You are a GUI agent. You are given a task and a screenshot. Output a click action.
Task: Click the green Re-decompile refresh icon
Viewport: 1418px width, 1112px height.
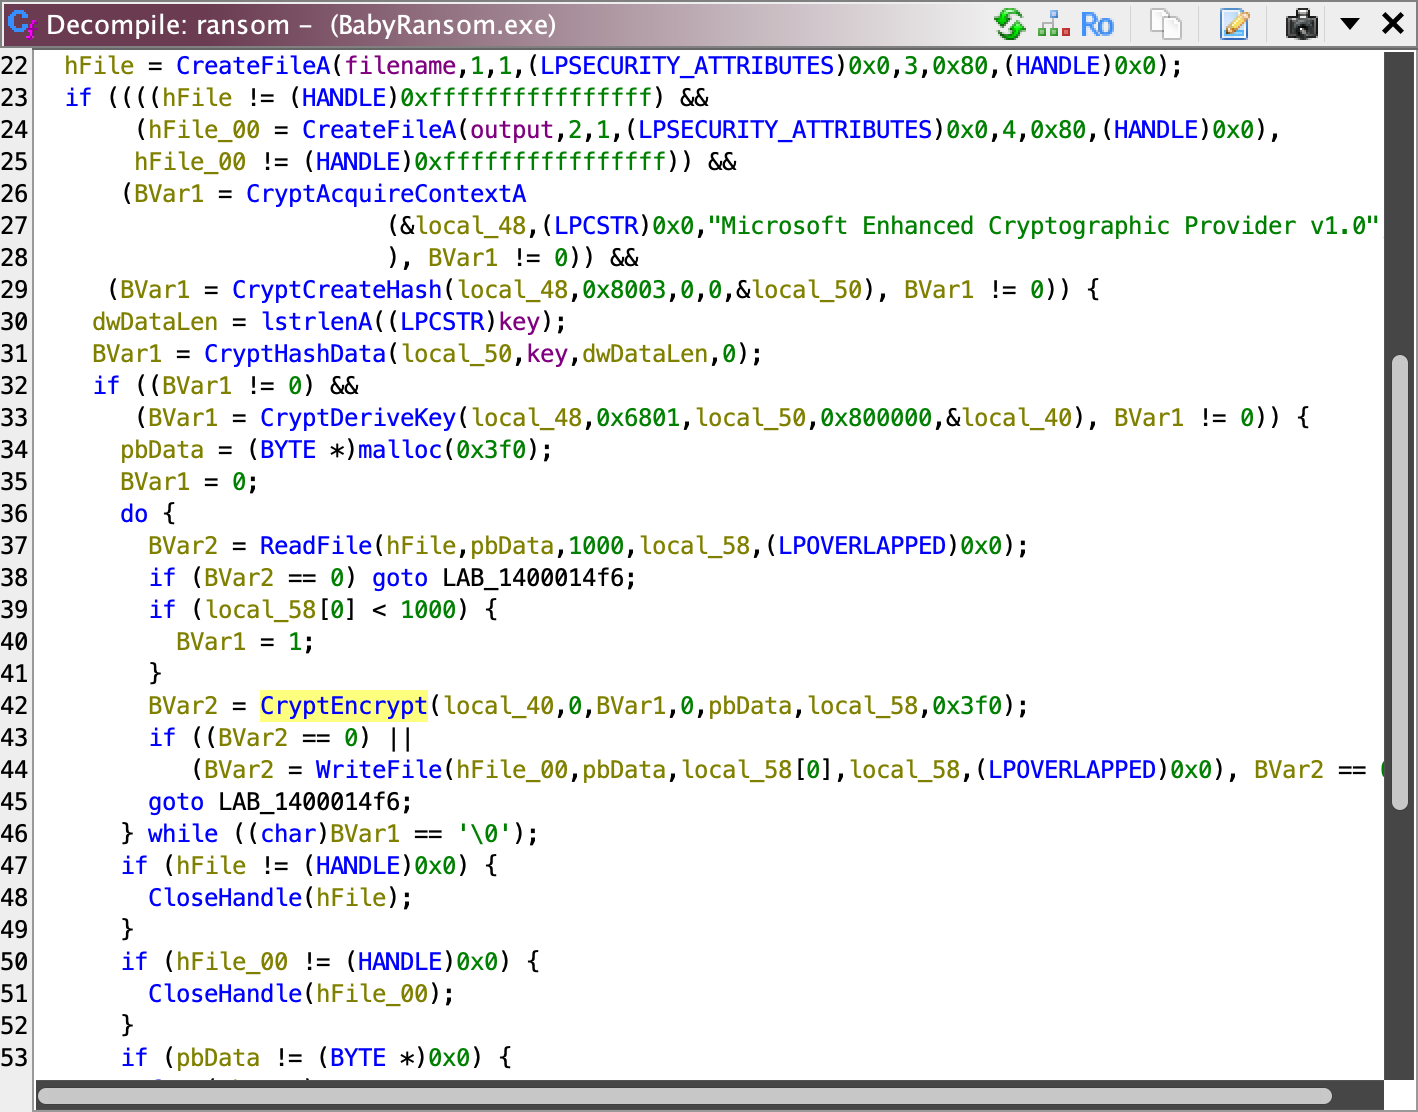1010,24
